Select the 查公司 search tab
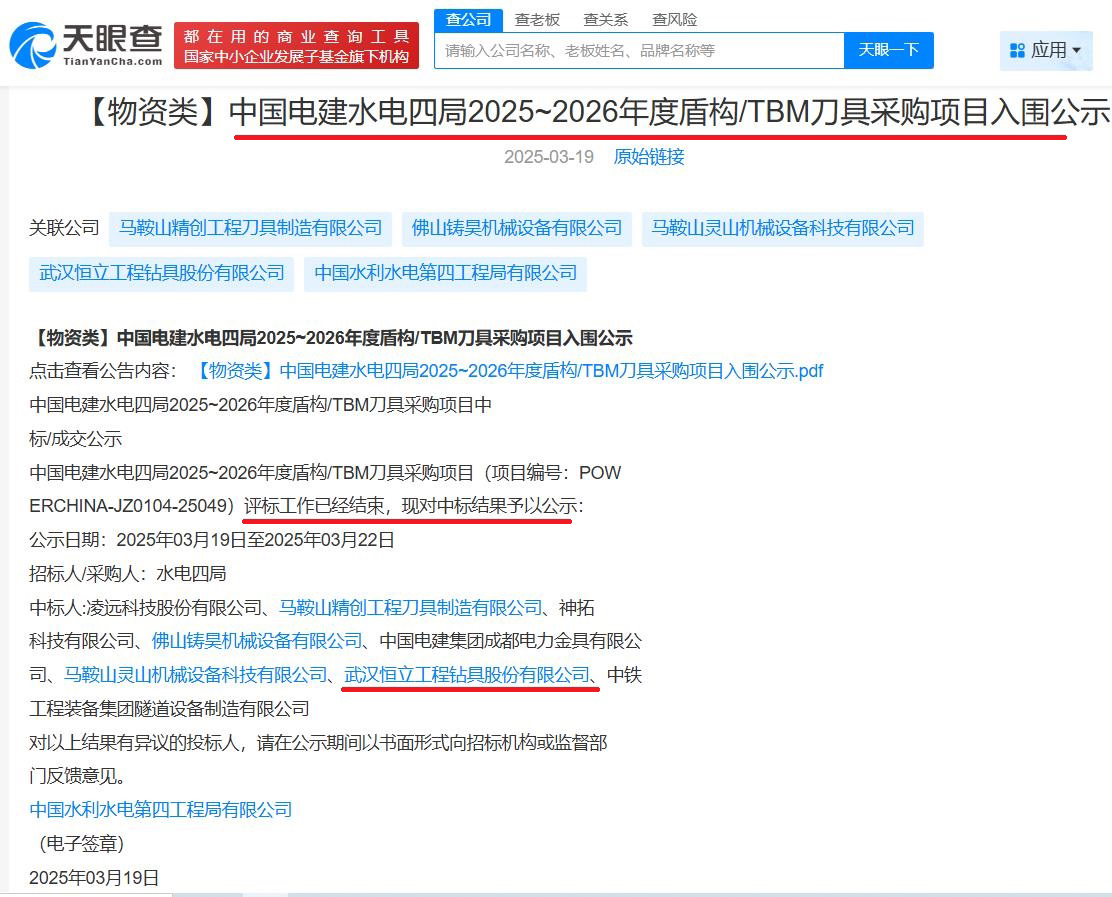The width and height of the screenshot is (1112, 897). coord(468,20)
